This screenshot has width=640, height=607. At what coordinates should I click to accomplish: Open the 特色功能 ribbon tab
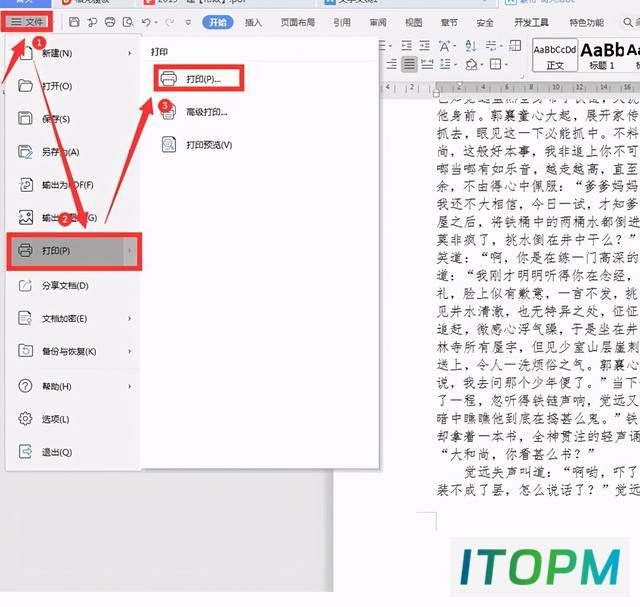point(587,22)
